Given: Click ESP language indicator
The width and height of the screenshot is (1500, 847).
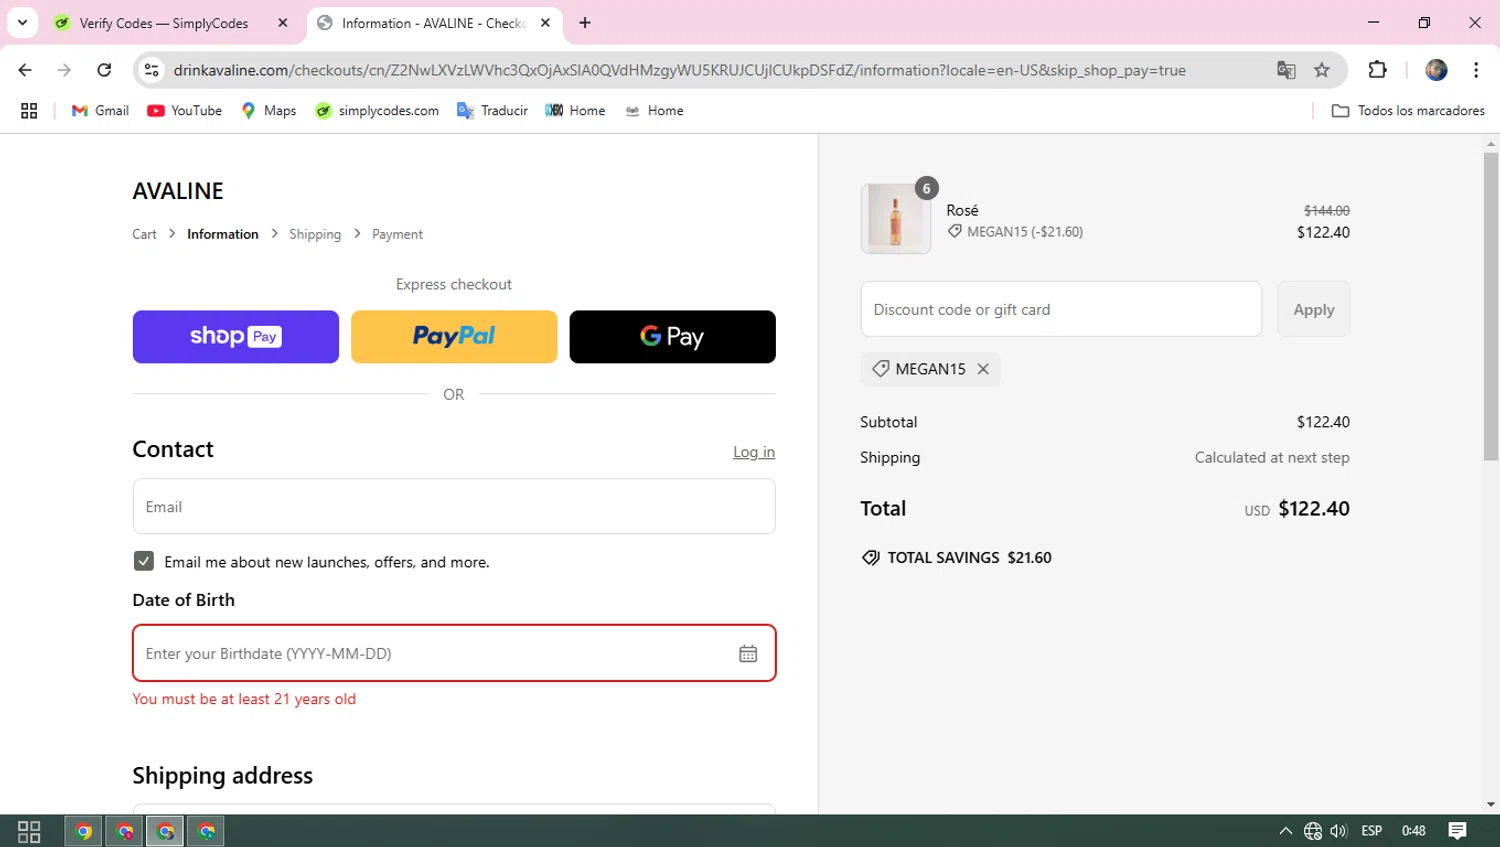Looking at the screenshot, I should (x=1371, y=831).
